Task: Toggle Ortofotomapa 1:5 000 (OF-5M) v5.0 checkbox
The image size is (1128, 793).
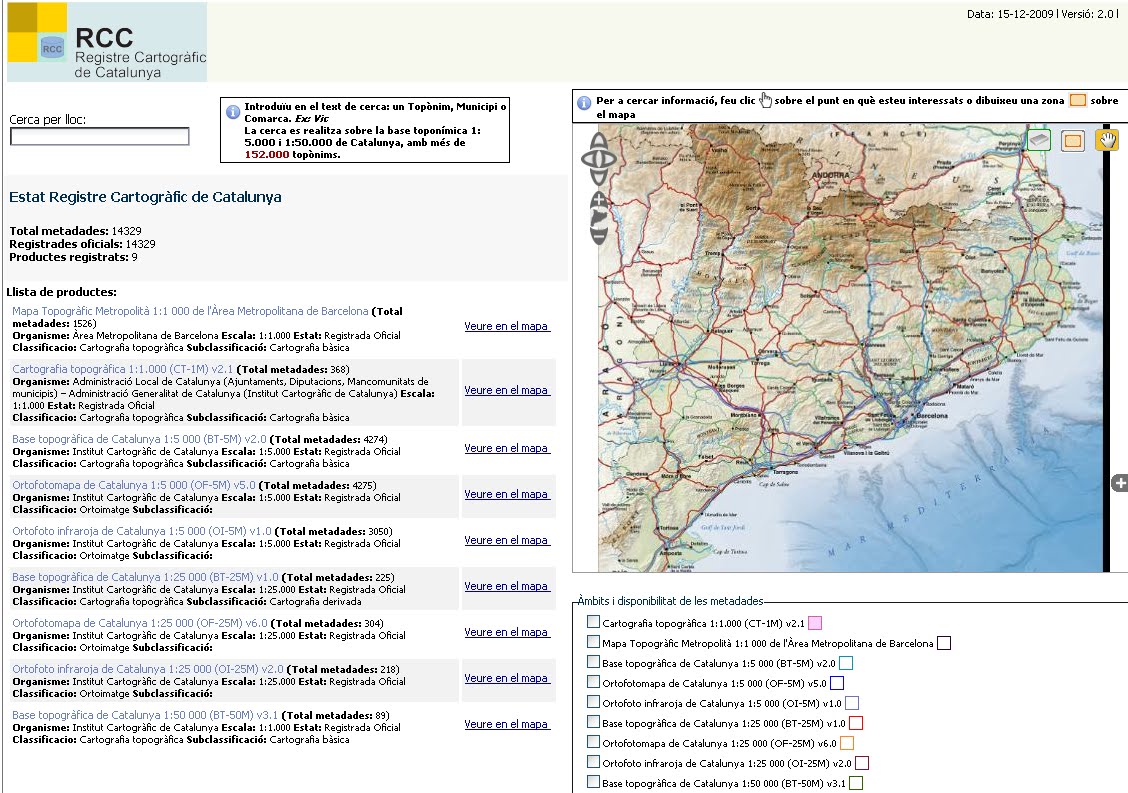Action: [593, 681]
